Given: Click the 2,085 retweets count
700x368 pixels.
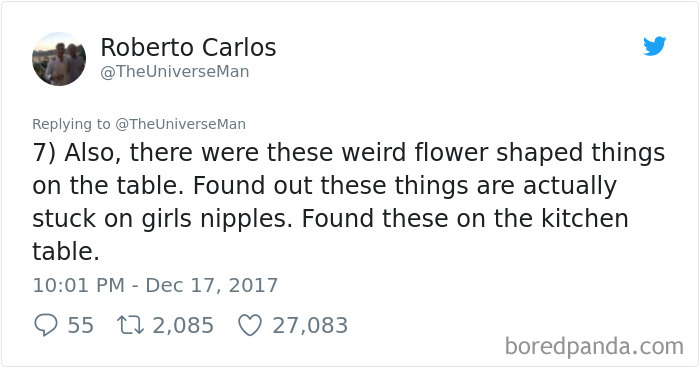Looking at the screenshot, I should [x=183, y=325].
